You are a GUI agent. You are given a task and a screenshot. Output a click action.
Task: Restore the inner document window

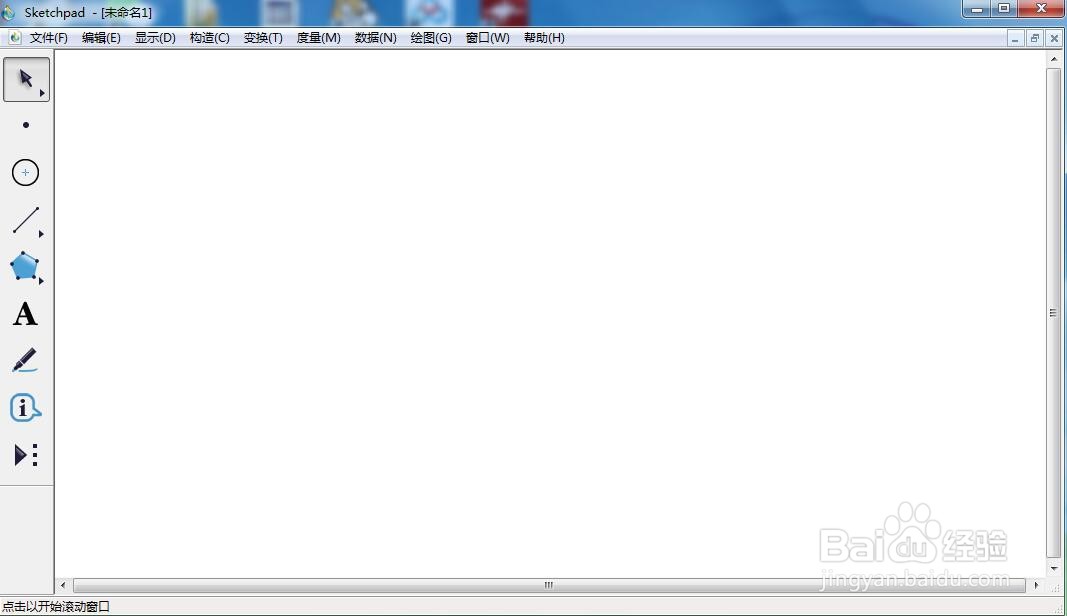click(1034, 39)
